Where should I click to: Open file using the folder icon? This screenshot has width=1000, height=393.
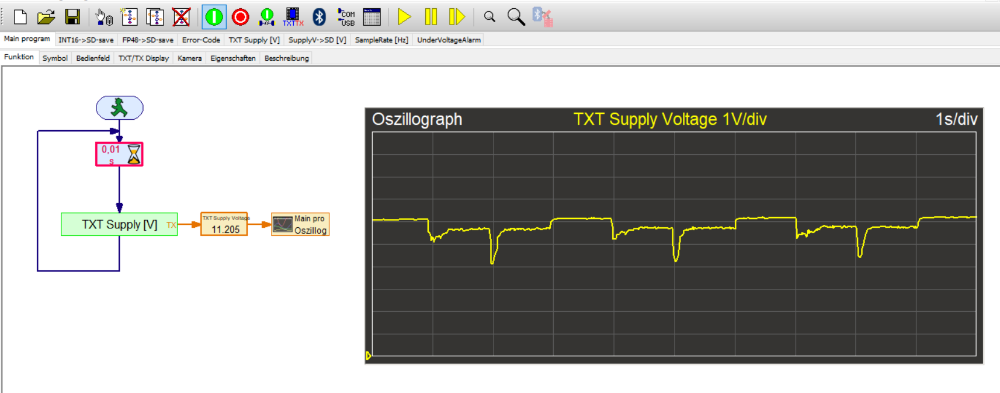(45, 17)
